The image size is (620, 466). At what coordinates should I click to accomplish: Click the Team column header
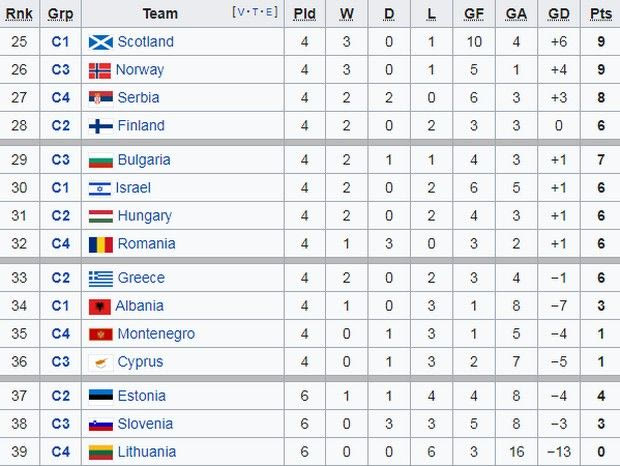pos(160,14)
